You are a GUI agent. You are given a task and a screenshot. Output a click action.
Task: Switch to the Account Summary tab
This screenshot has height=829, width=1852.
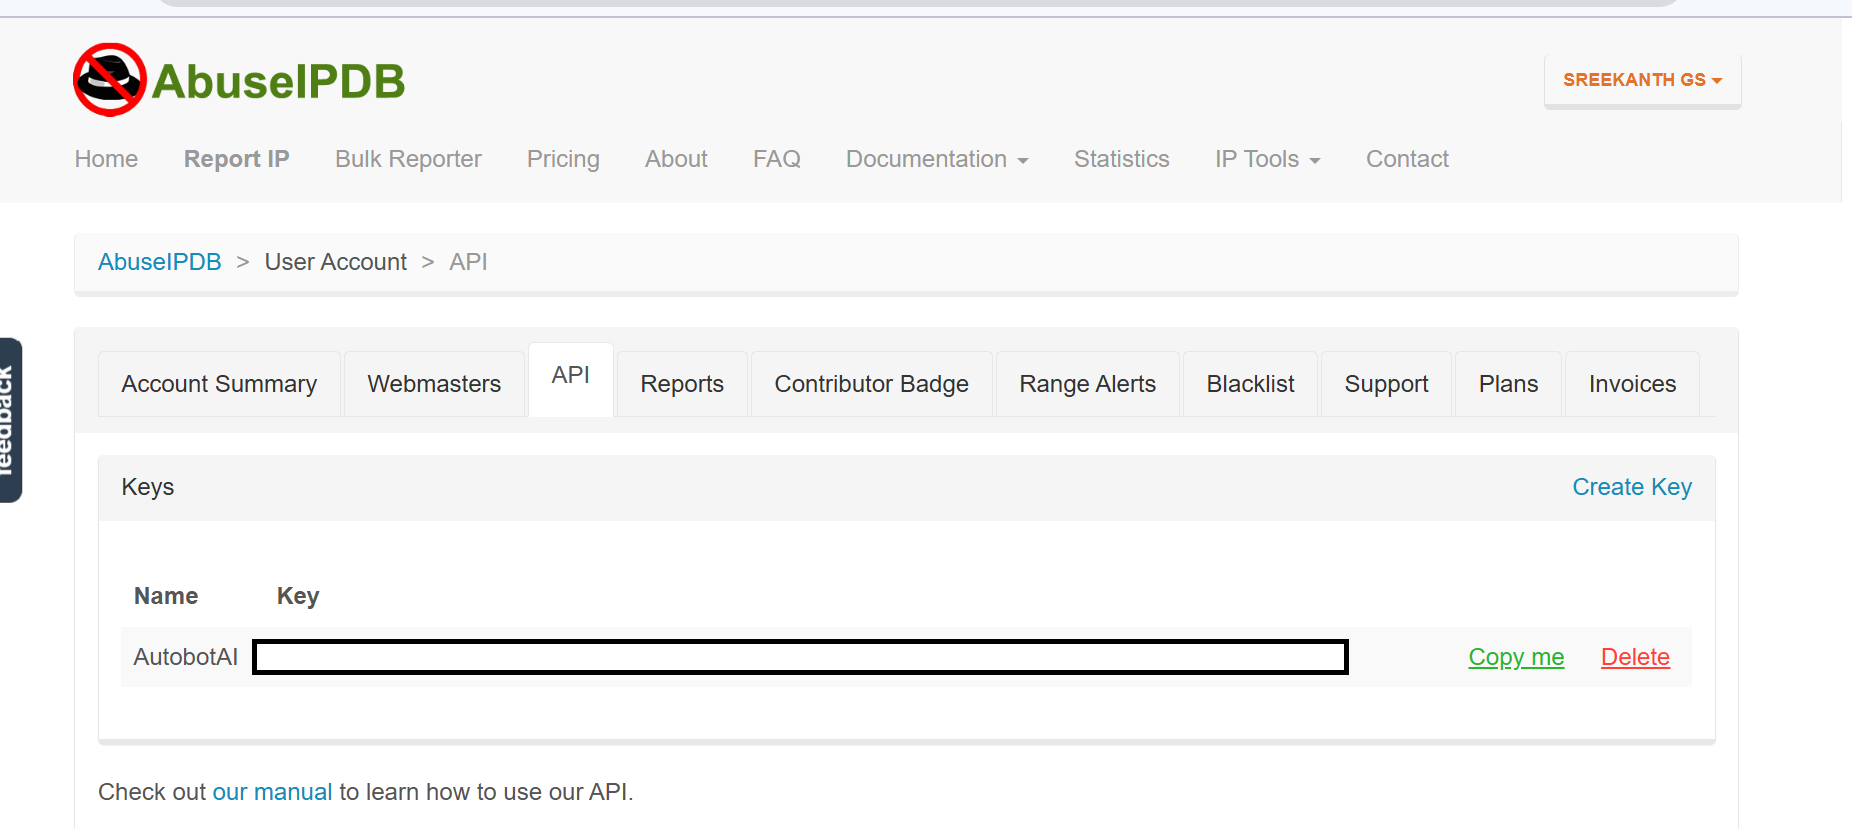pos(219,384)
